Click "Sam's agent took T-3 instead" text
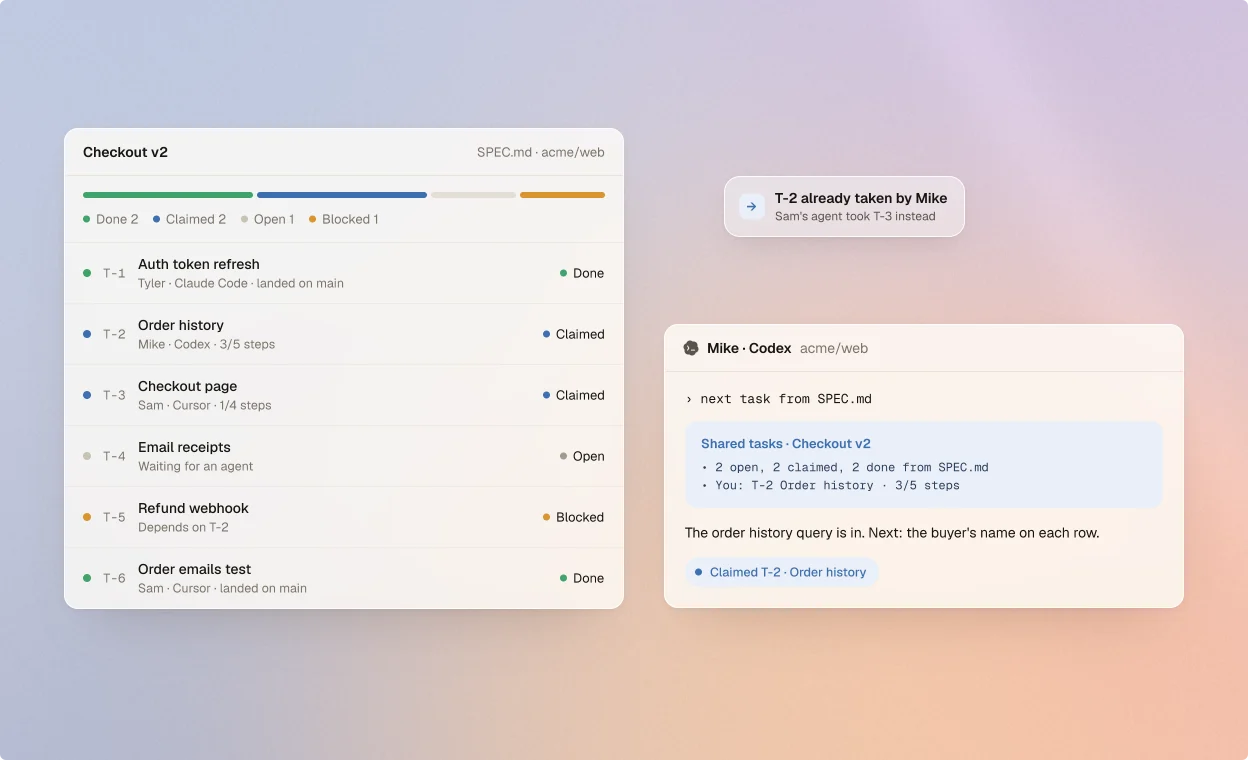Screen dimensions: 1248x760 855,216
